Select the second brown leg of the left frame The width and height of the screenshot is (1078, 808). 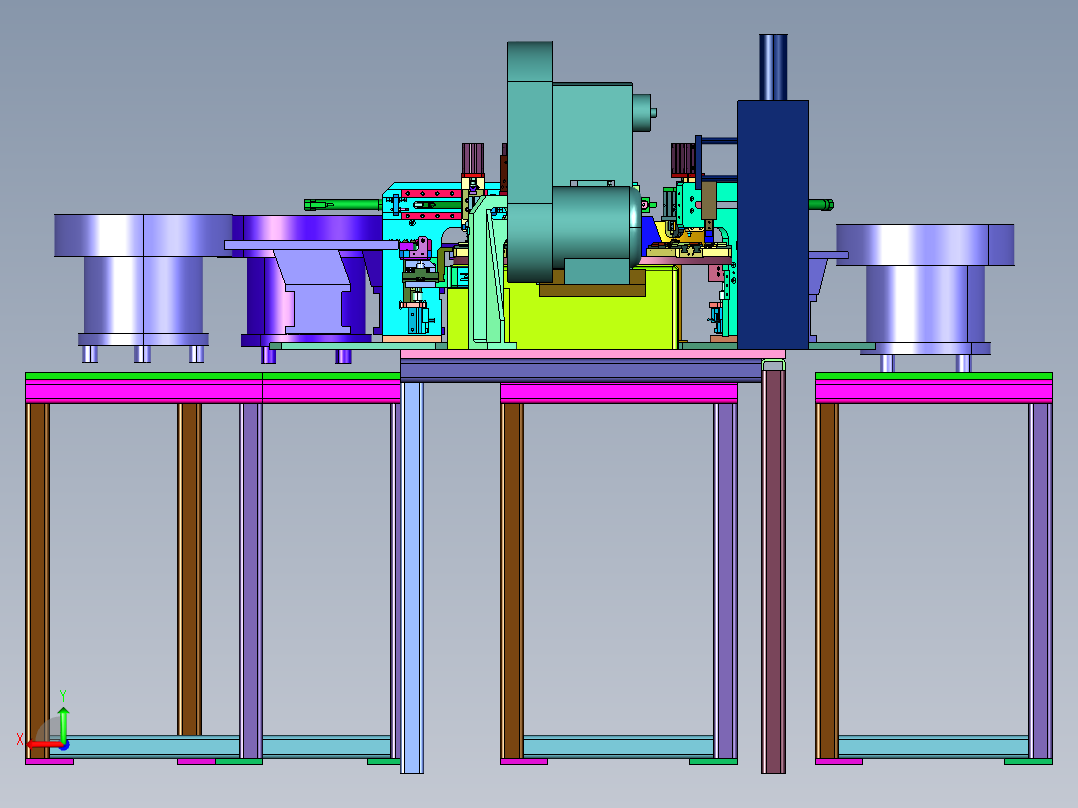coord(189,569)
